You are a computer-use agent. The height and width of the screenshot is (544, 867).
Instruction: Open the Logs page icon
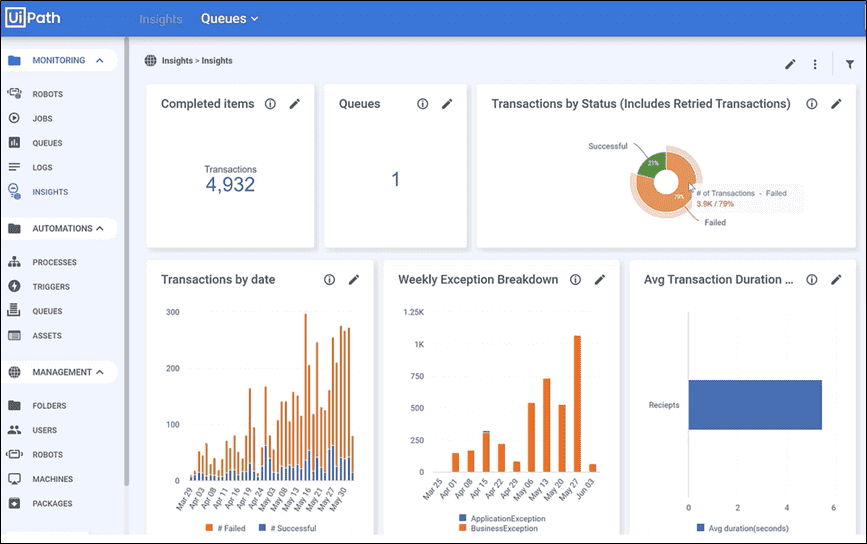point(14,167)
